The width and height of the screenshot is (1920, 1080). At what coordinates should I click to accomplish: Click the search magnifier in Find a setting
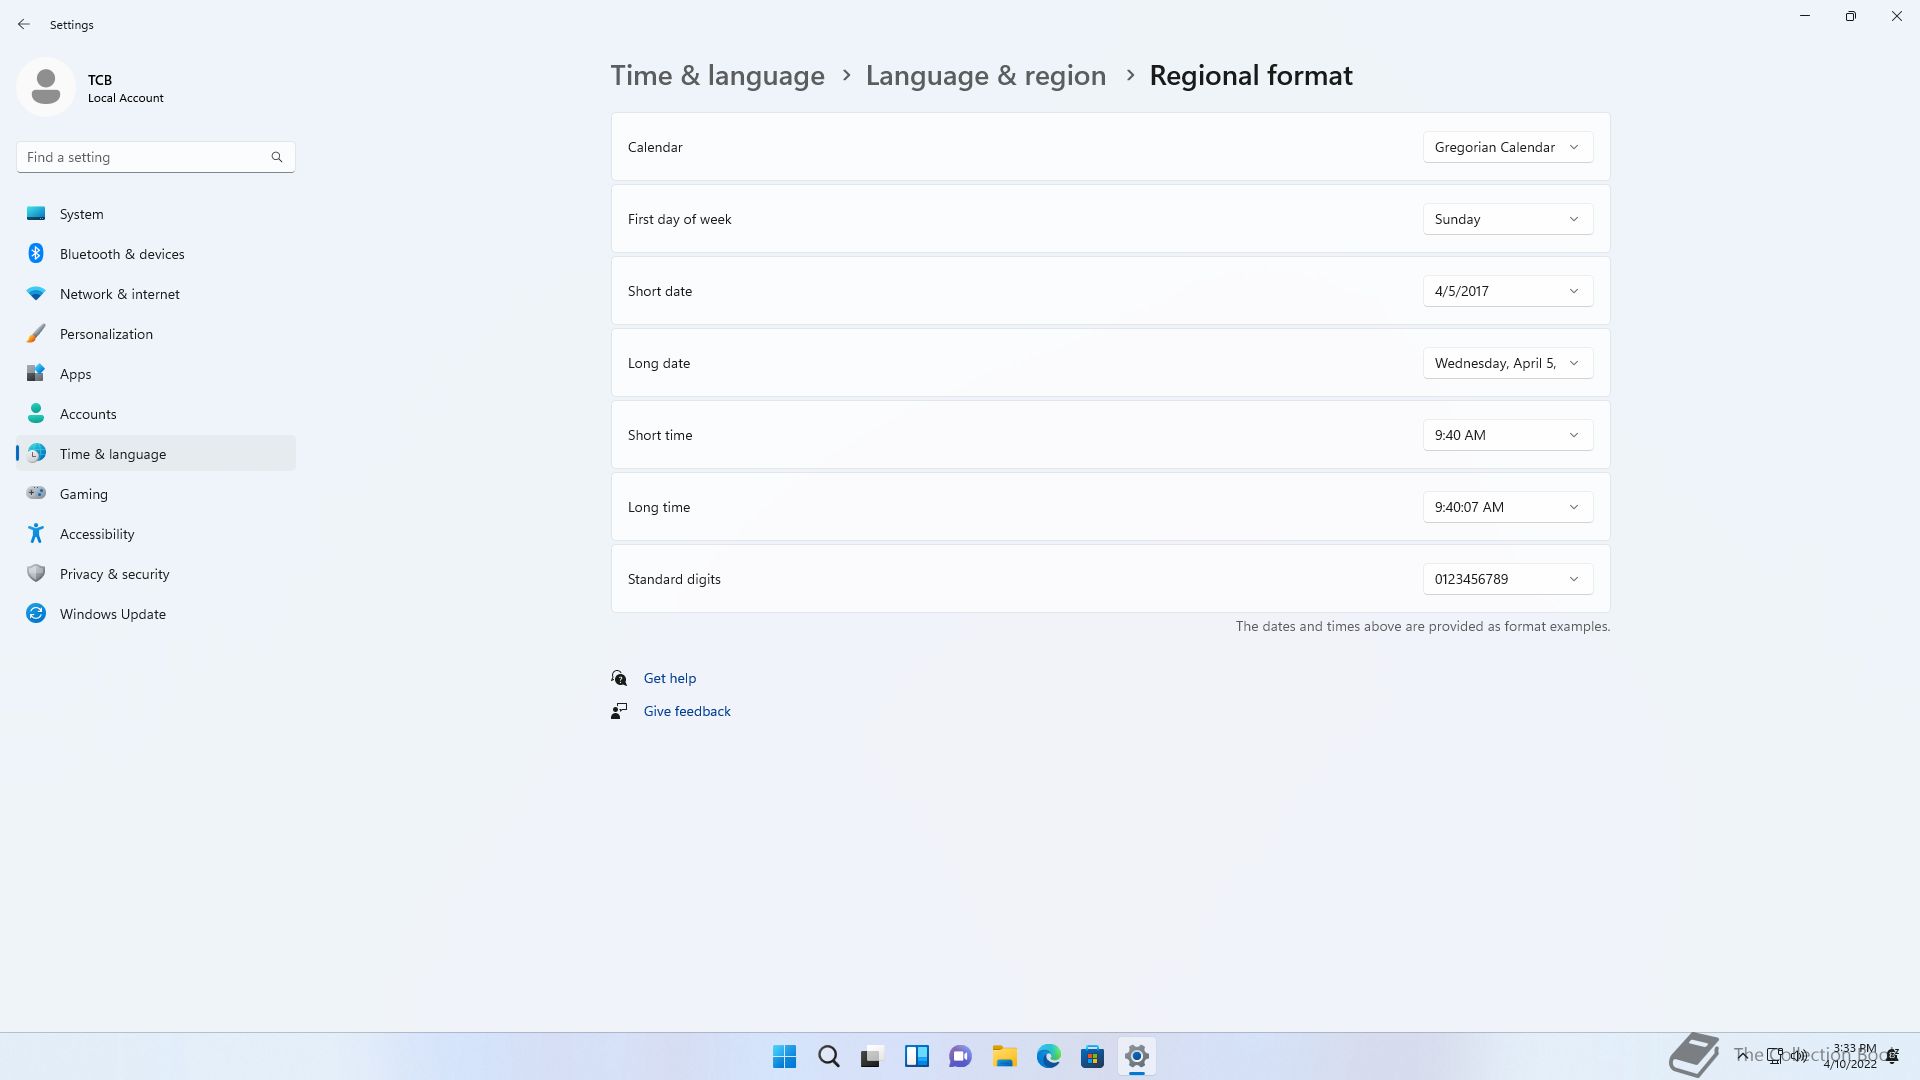point(277,157)
